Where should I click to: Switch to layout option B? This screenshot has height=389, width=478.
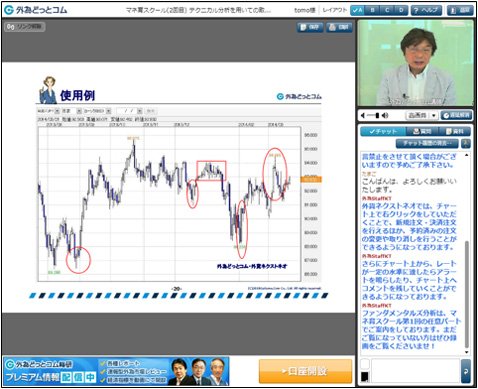[x=372, y=11]
